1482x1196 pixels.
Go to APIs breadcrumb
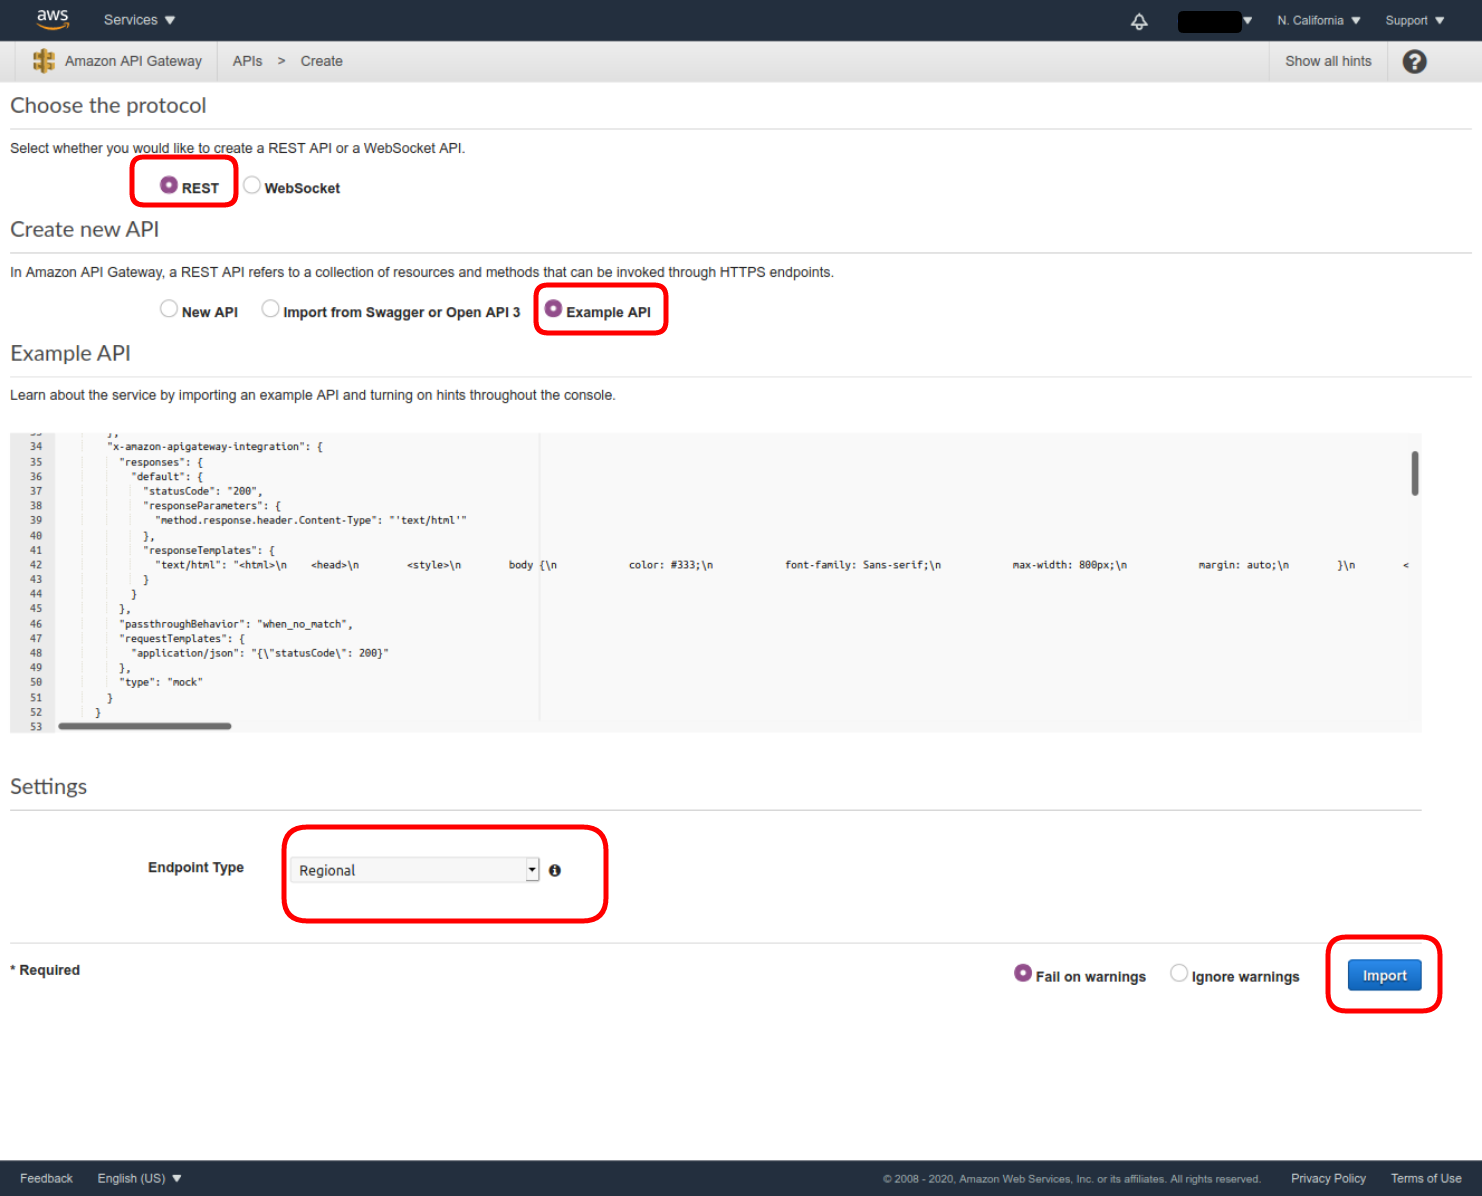(x=247, y=61)
